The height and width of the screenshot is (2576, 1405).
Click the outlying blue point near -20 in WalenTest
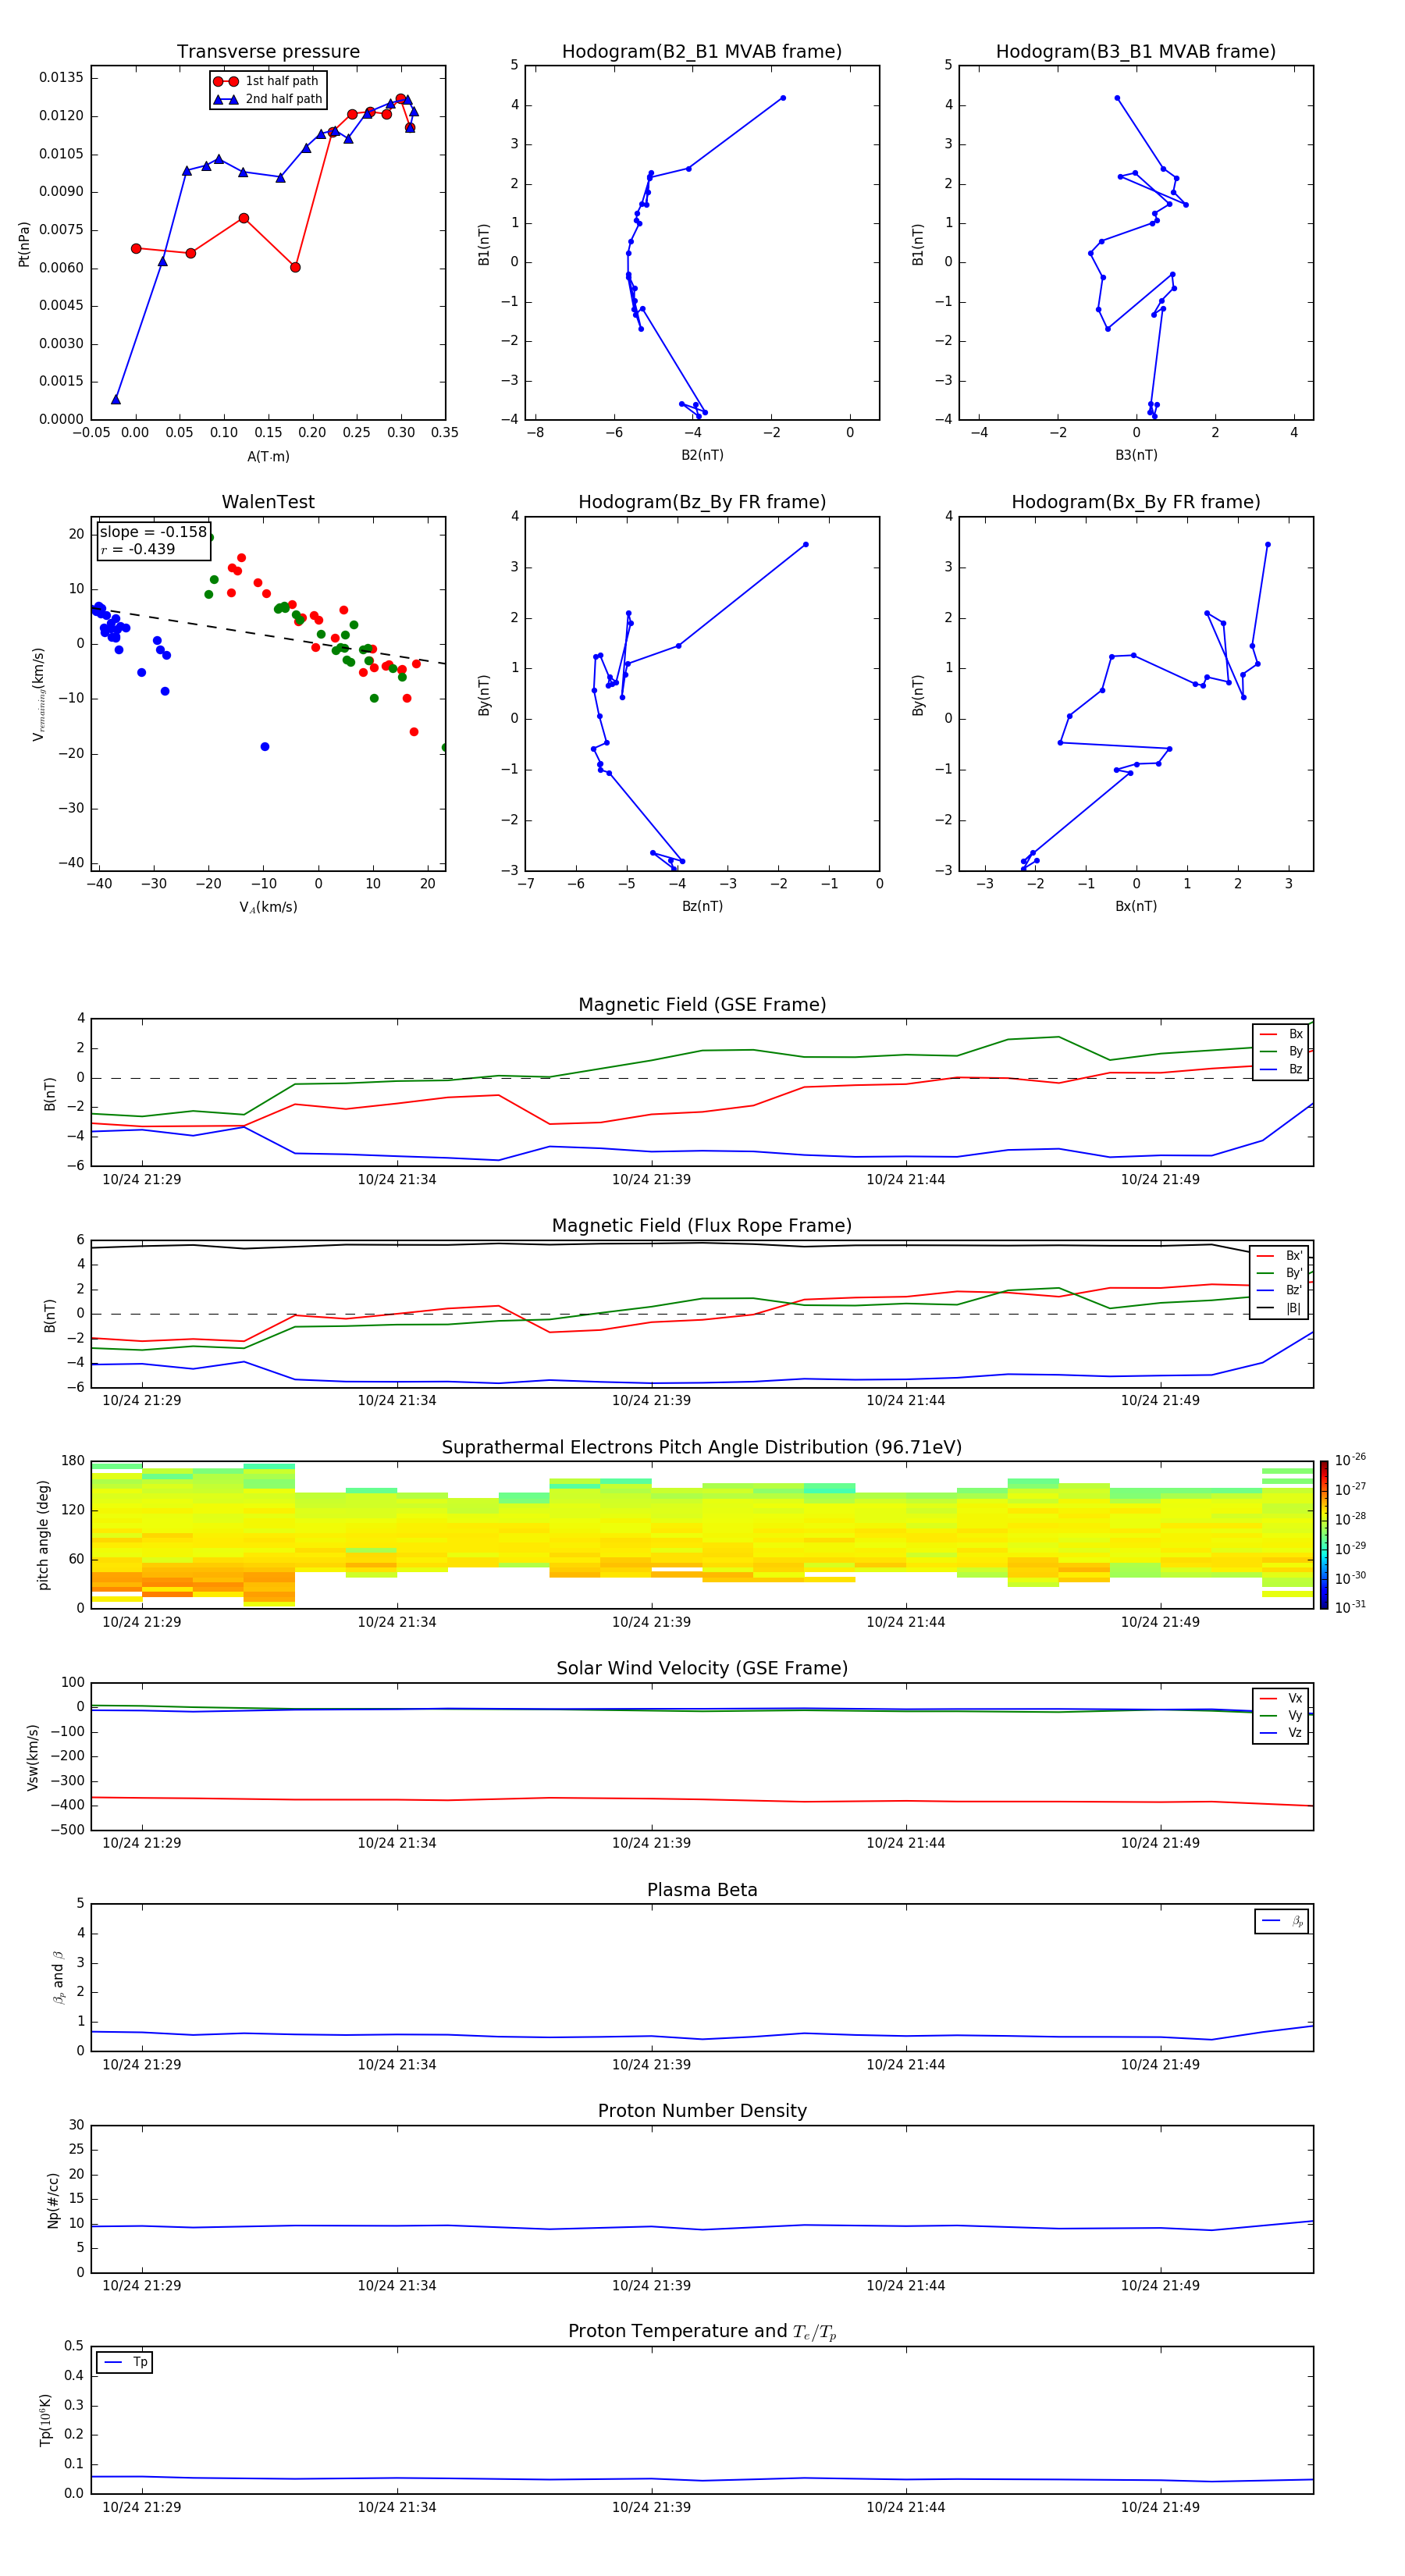point(265,747)
